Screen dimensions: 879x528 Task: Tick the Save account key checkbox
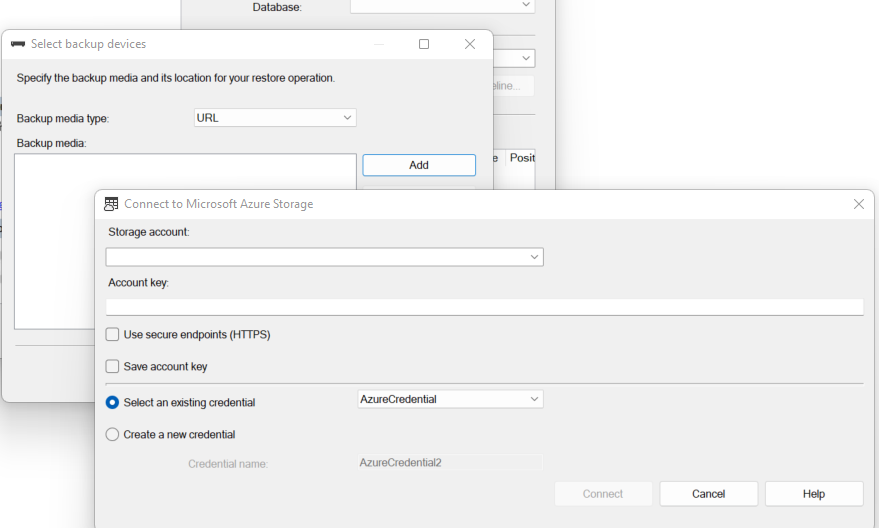(112, 367)
